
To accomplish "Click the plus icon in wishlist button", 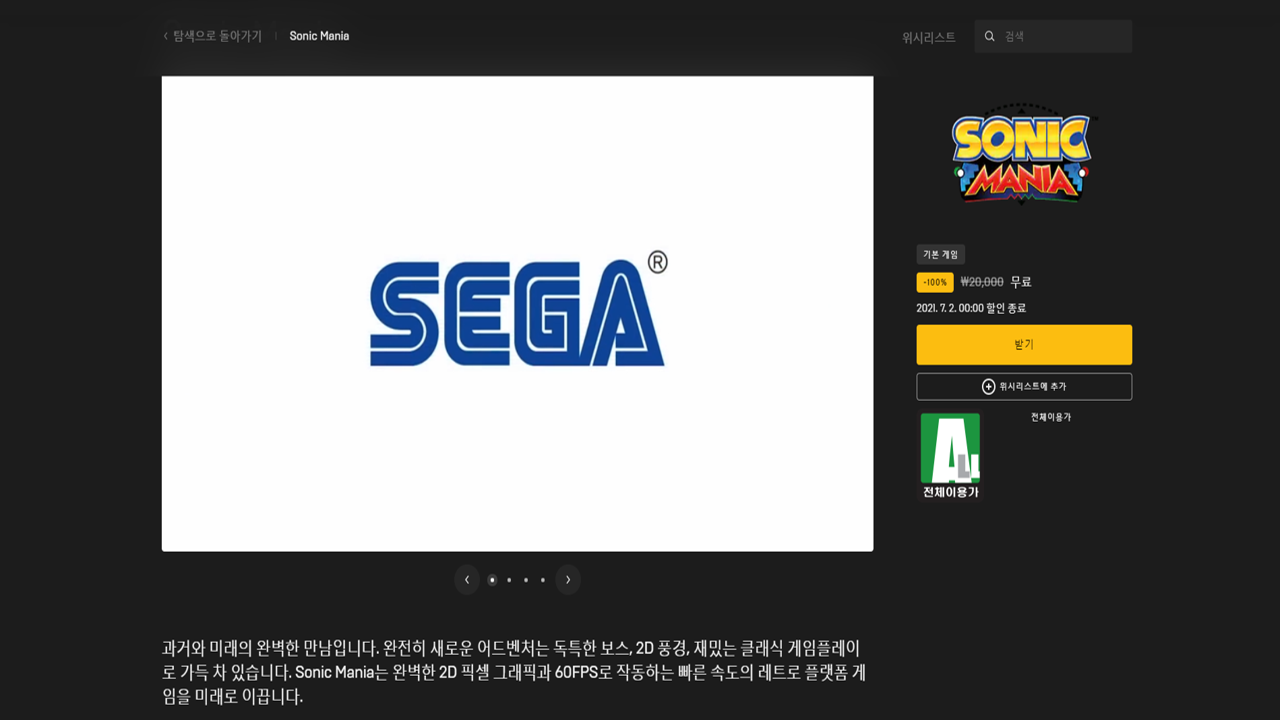I will (x=988, y=386).
